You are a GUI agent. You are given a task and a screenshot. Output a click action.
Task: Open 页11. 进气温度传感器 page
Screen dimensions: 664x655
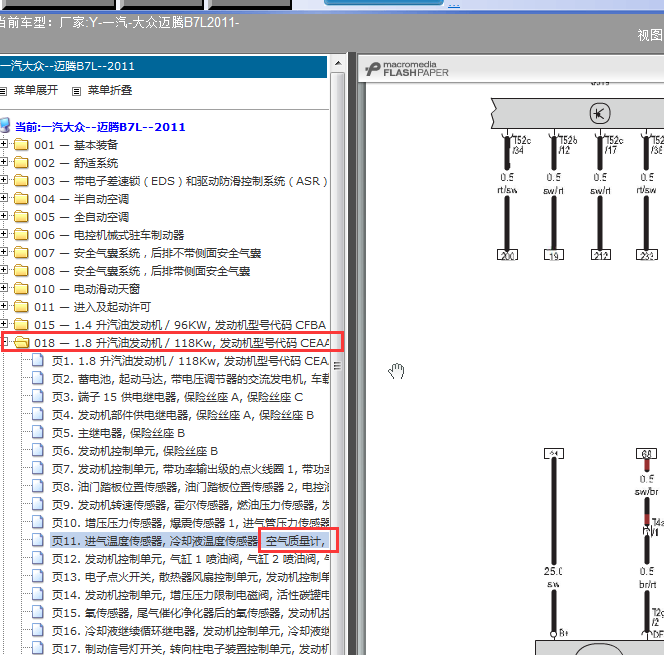[x=189, y=541]
